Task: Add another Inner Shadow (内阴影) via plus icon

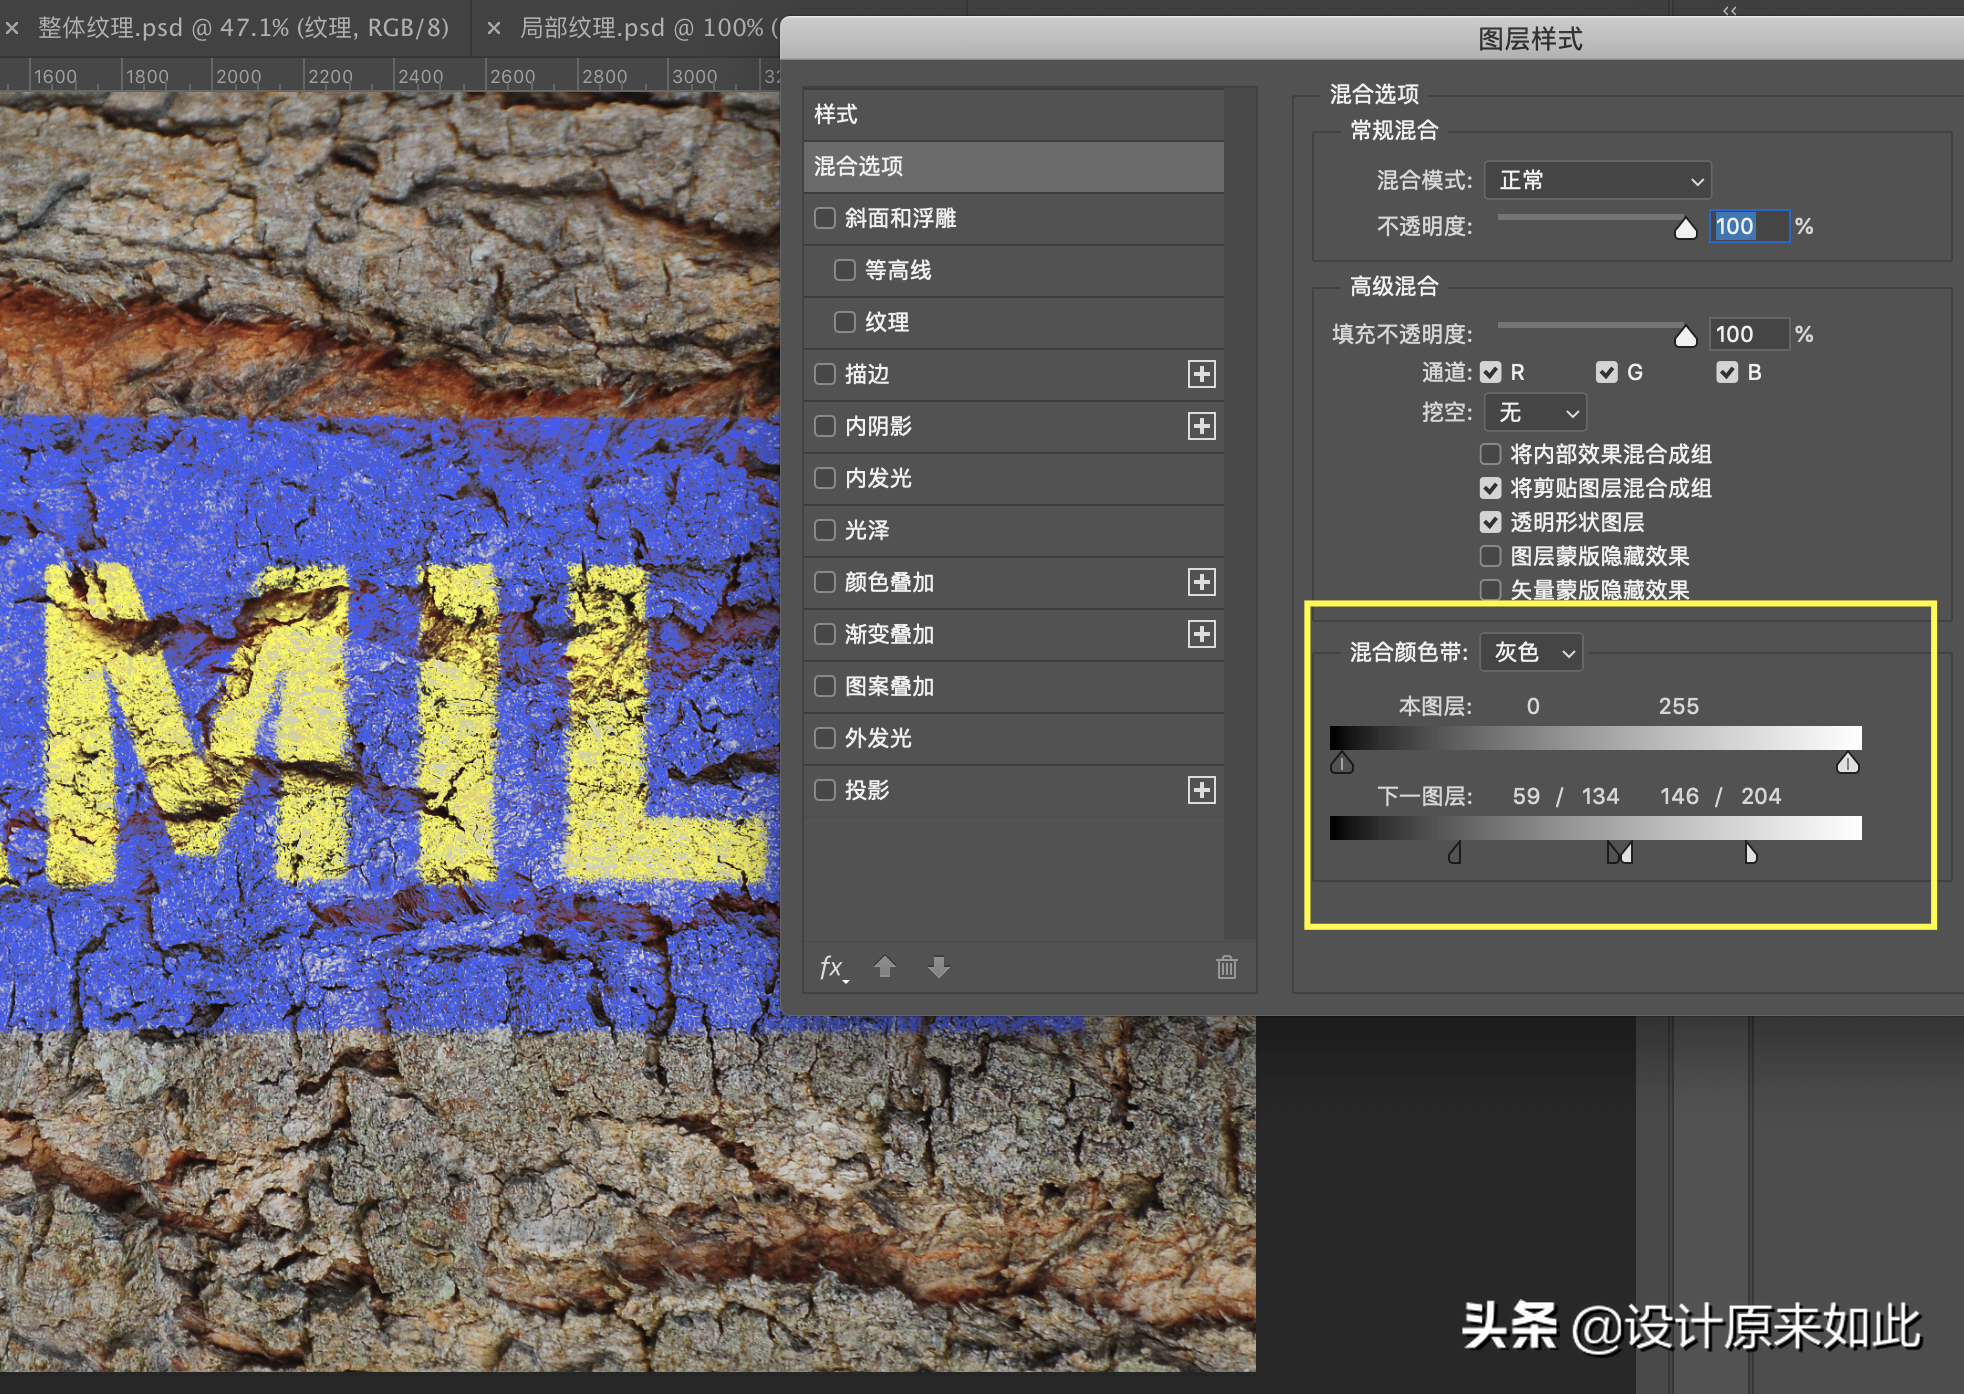Action: click(1201, 426)
